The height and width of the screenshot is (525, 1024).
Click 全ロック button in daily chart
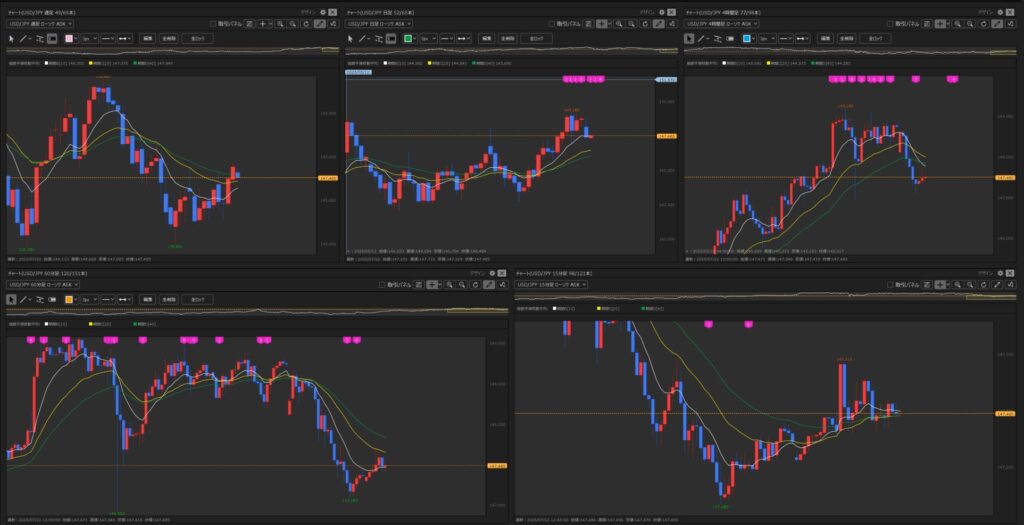537,39
